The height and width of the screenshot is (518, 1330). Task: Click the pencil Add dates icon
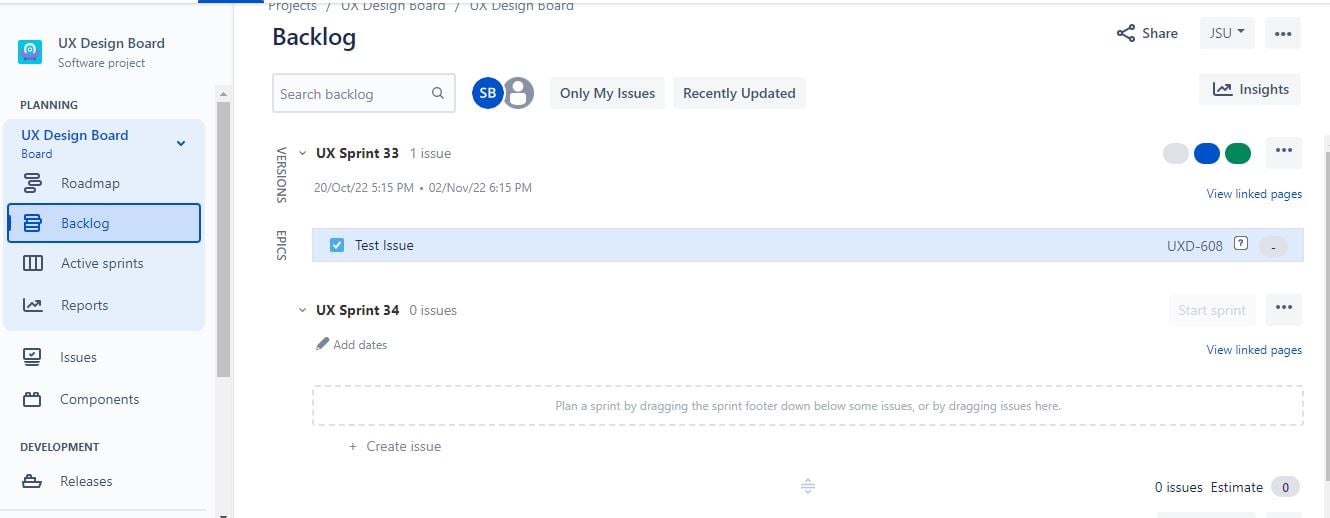click(323, 344)
